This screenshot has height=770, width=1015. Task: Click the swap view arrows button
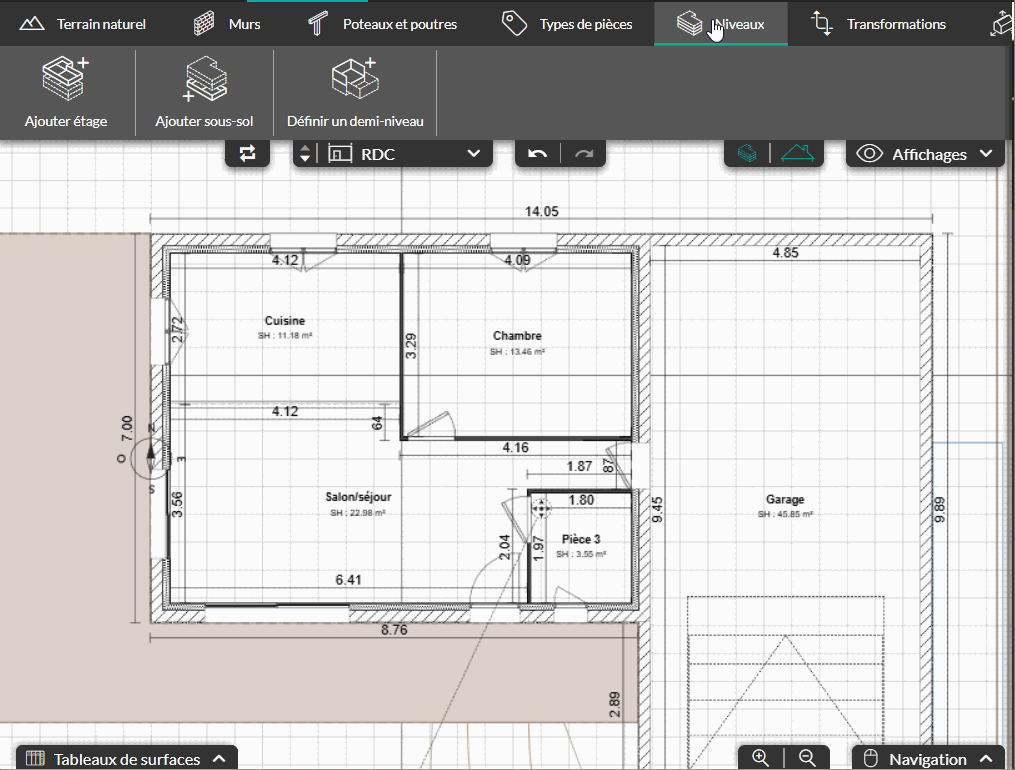(247, 153)
